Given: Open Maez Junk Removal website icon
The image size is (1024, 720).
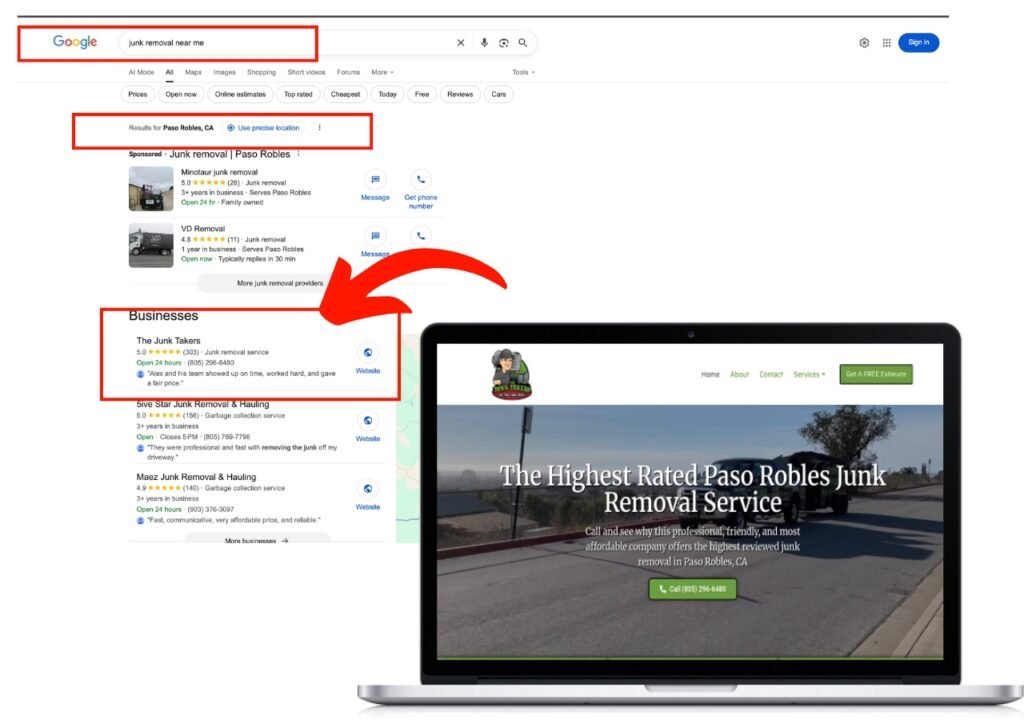Looking at the screenshot, I should tap(368, 489).
